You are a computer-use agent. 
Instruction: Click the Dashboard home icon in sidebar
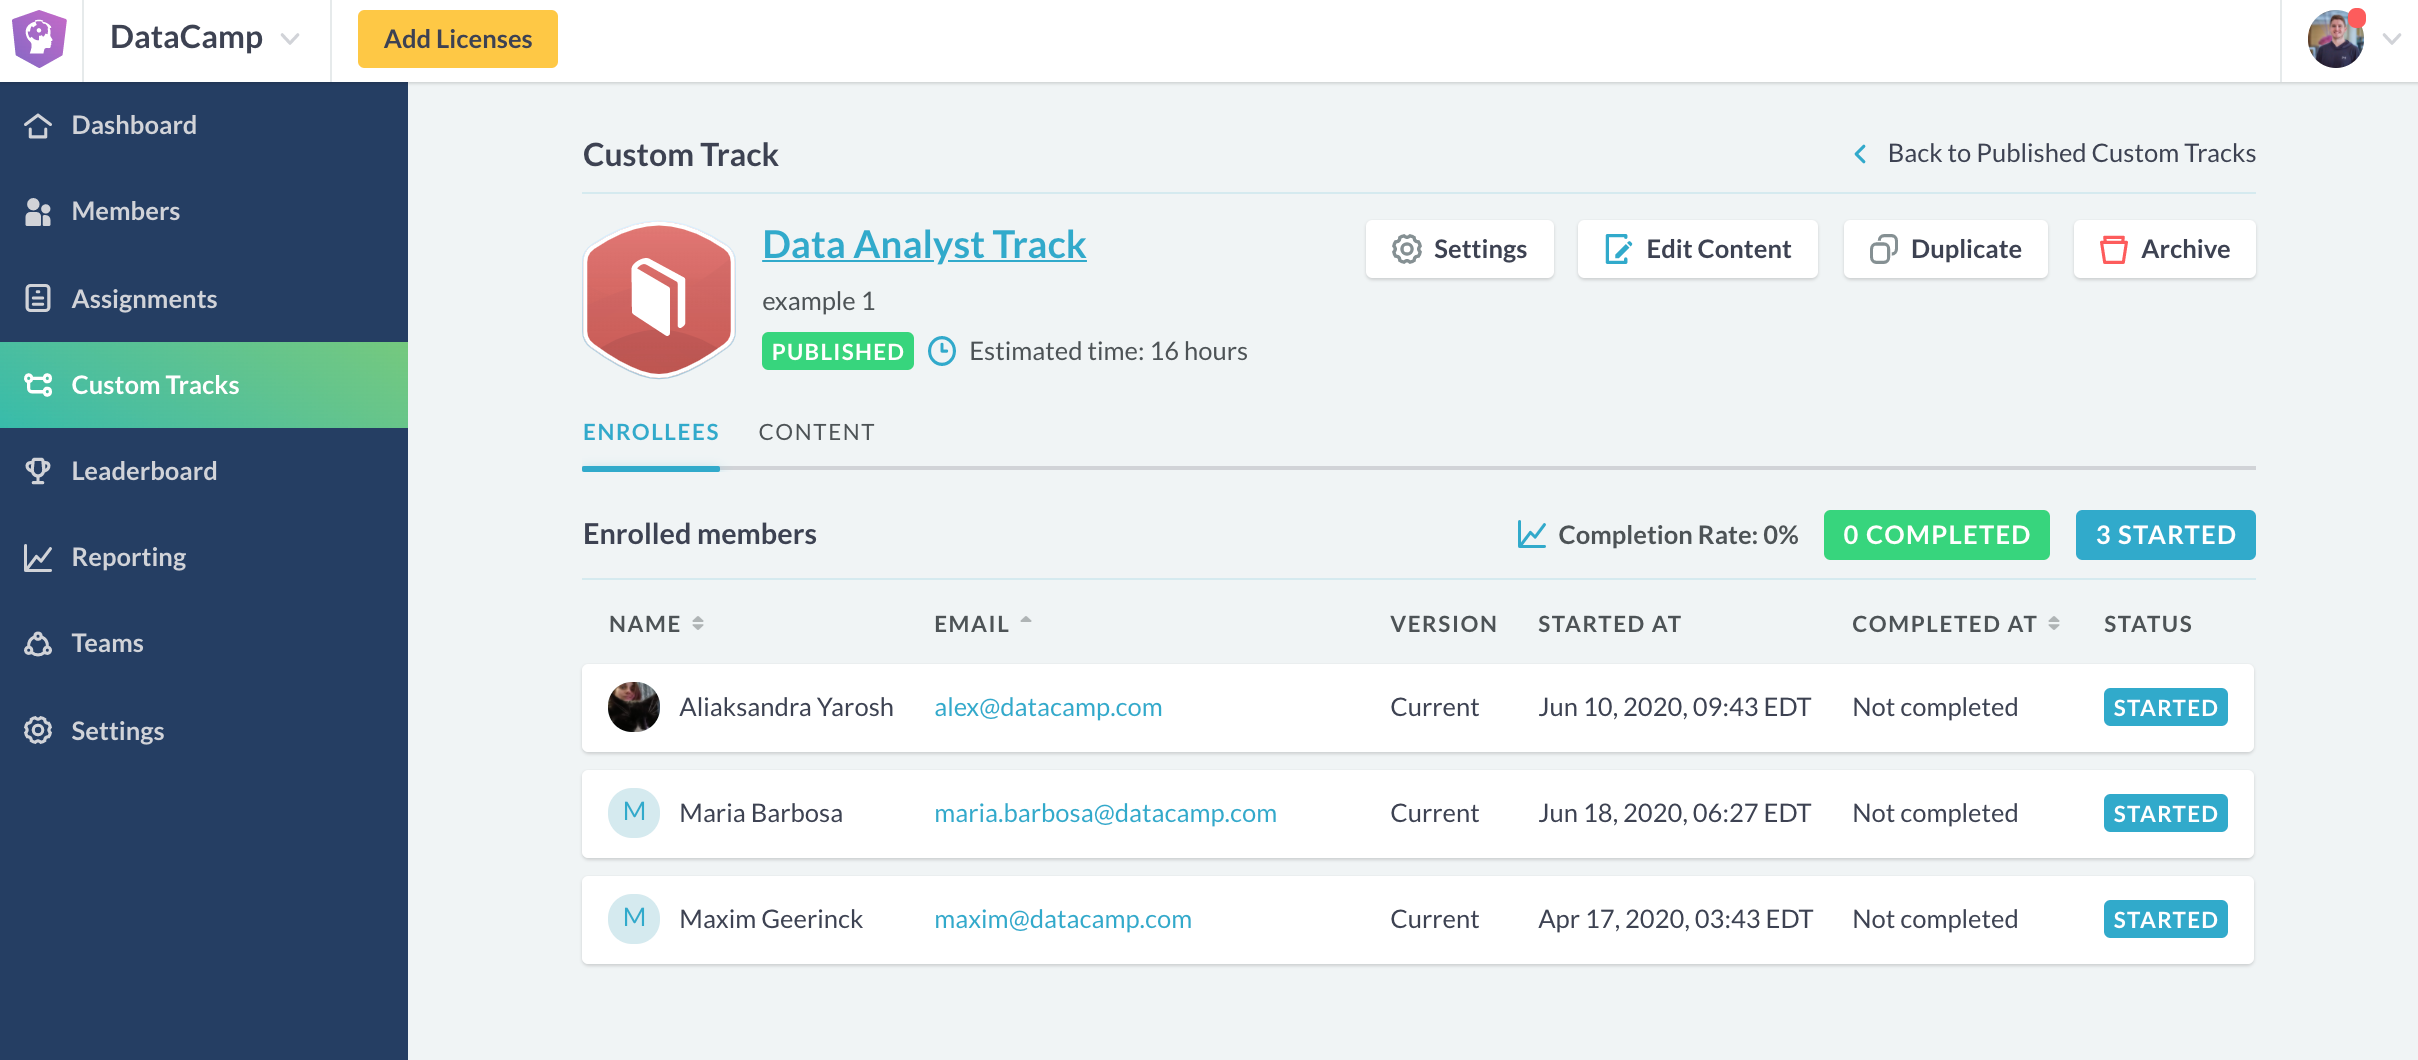pyautogui.click(x=38, y=126)
